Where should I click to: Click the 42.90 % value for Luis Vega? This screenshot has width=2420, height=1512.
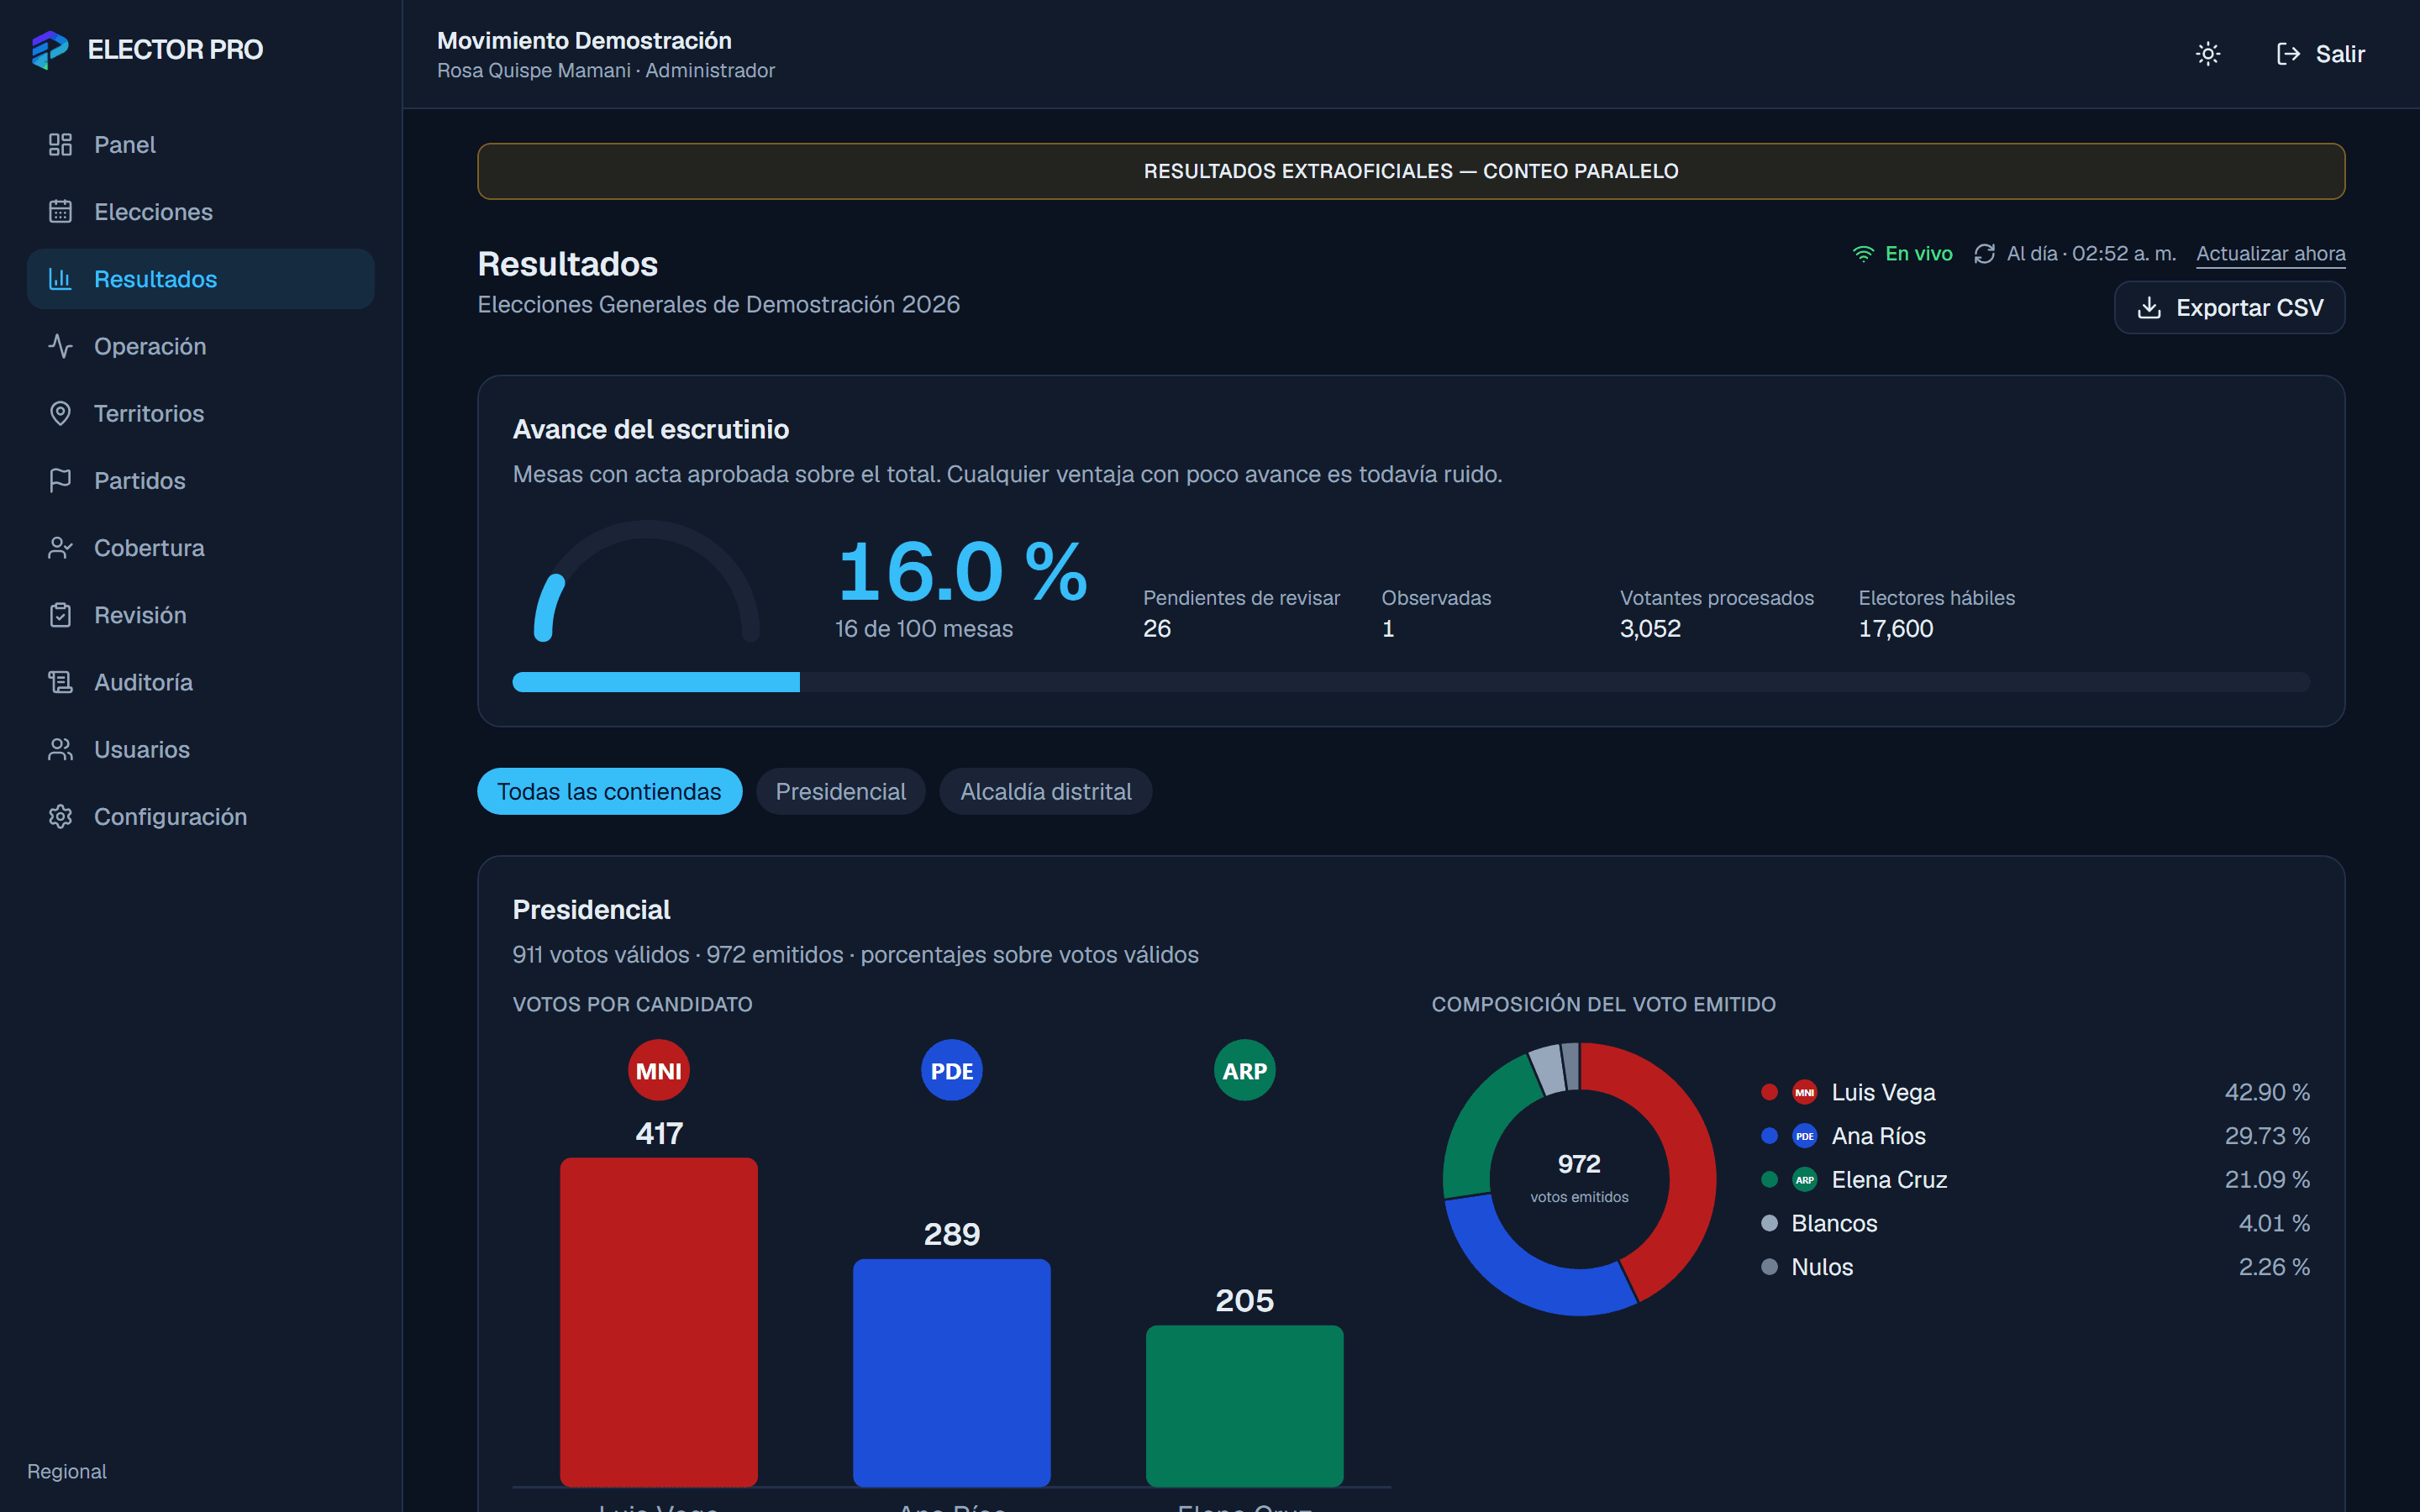(x=2267, y=1092)
